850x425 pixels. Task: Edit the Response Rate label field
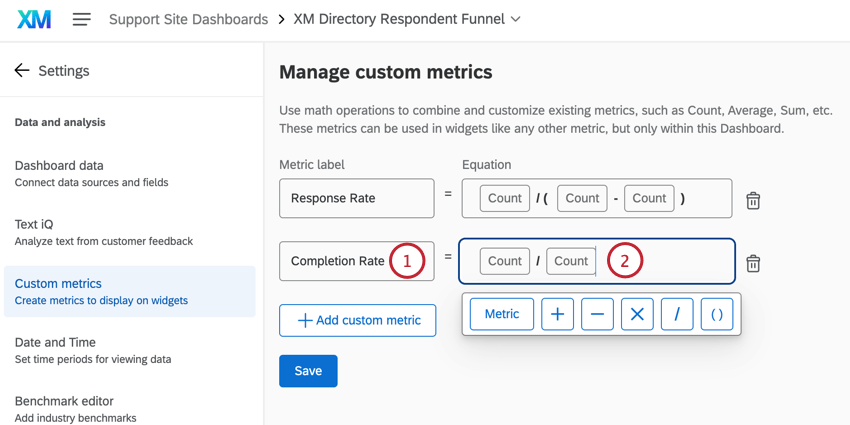coord(356,198)
